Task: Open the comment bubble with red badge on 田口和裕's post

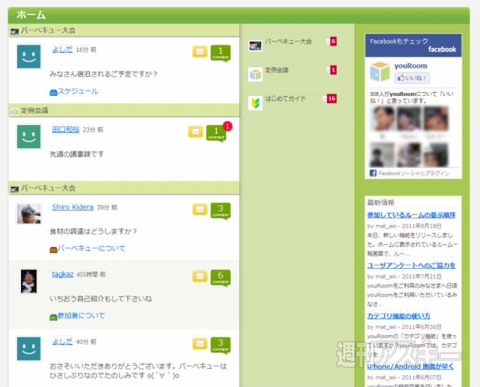Action: pyautogui.click(x=217, y=133)
